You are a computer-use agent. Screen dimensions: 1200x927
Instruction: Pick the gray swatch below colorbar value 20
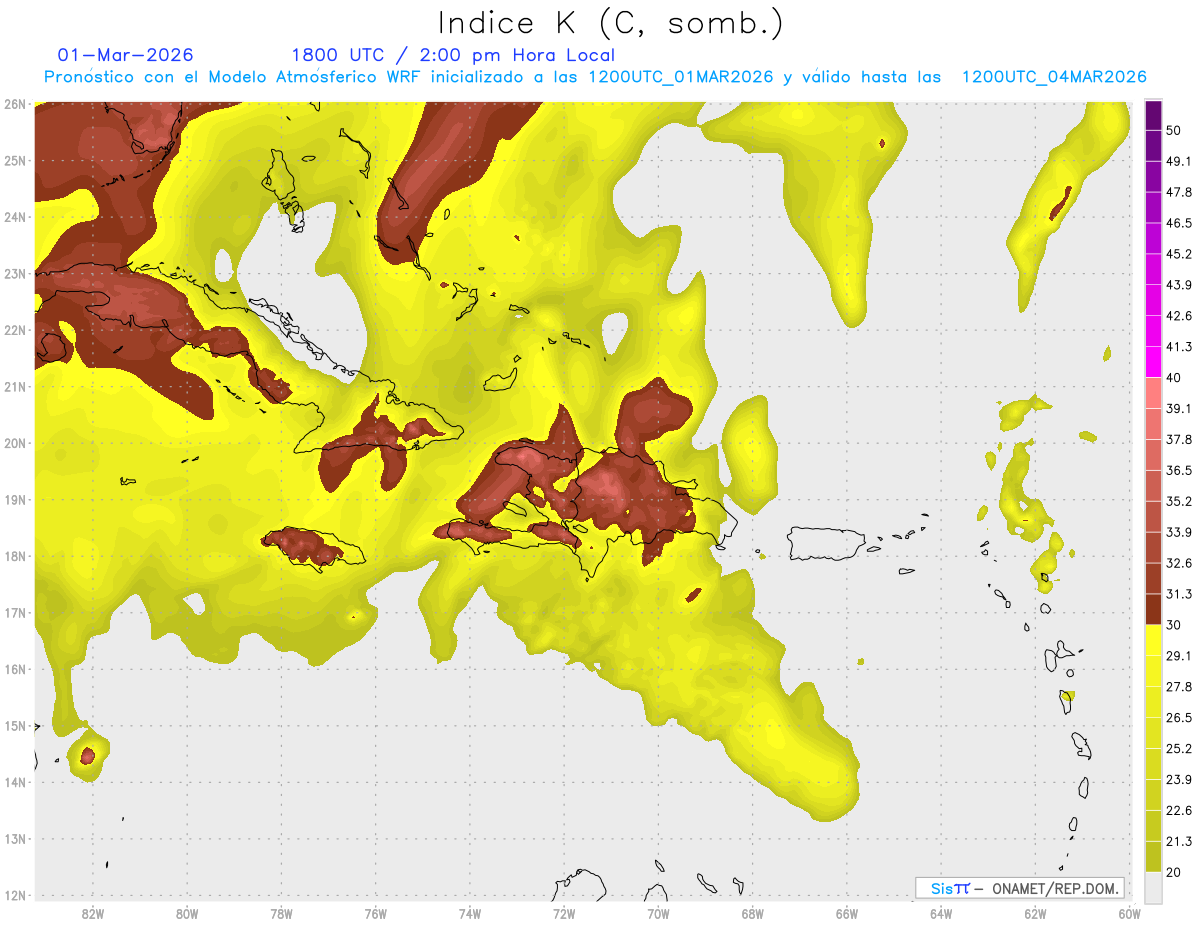pyautogui.click(x=1153, y=887)
